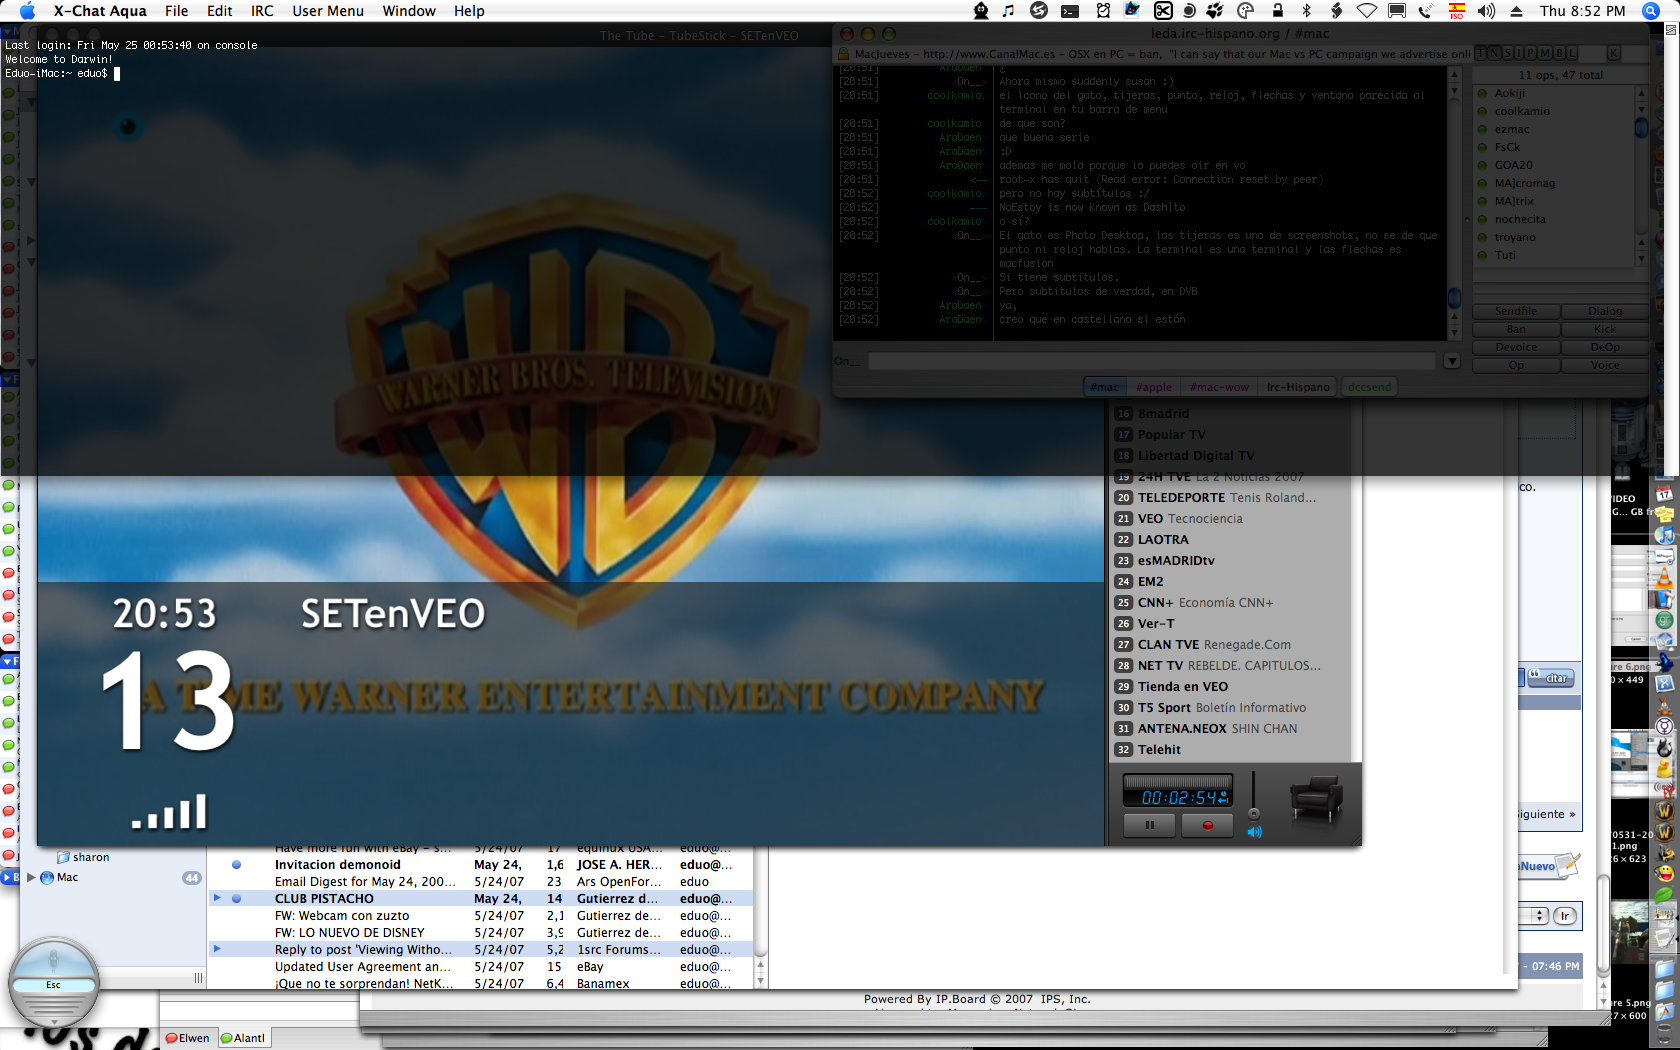
Task: Start recording with the red record button
Action: 1207,825
